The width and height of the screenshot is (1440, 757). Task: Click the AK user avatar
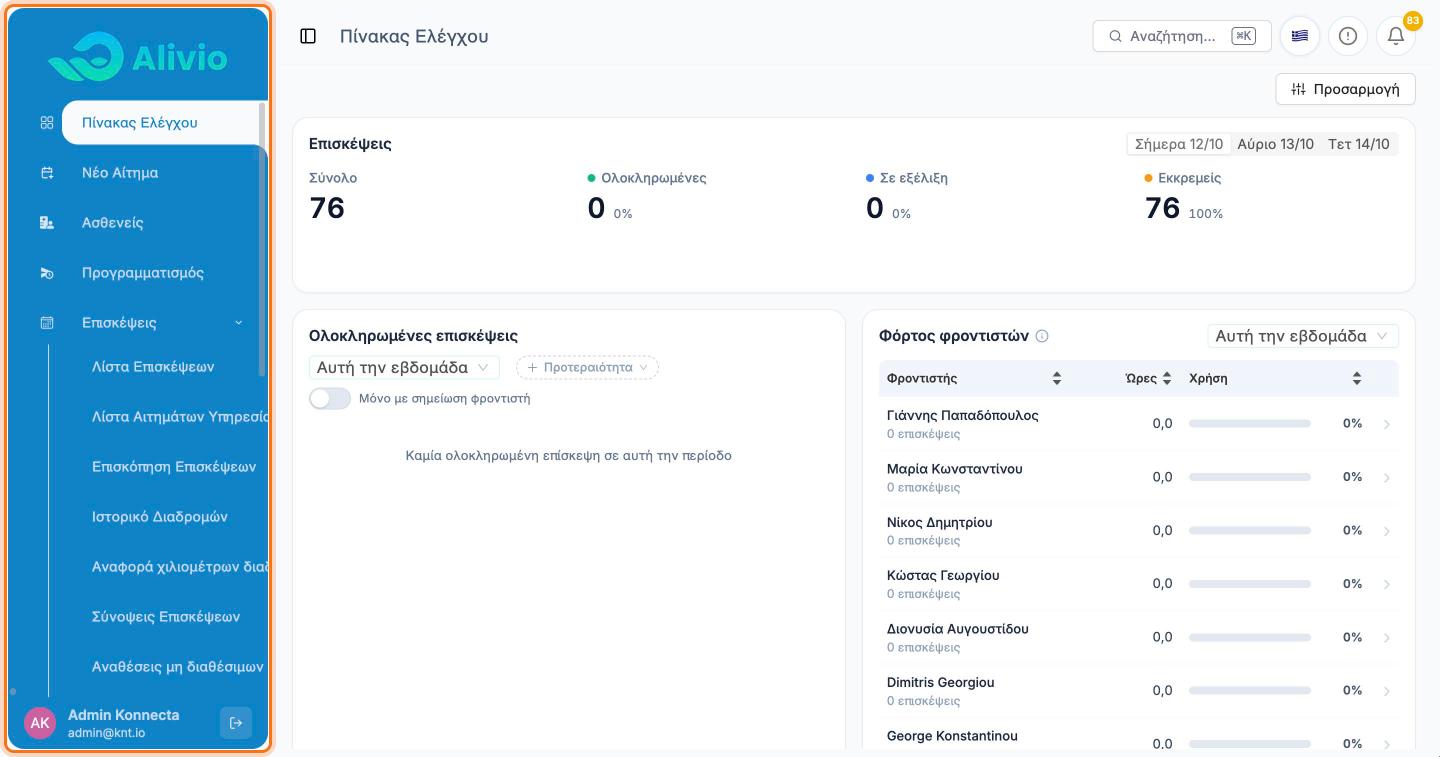coord(40,723)
